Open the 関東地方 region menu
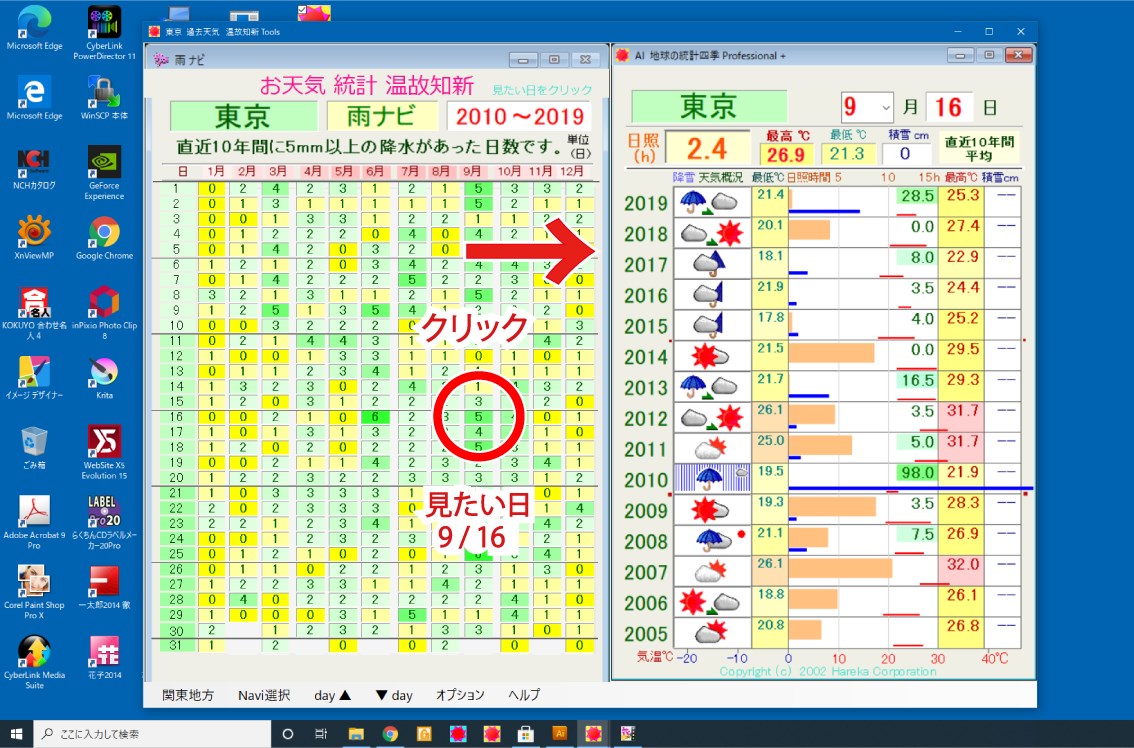The image size is (1134, 748). point(187,695)
